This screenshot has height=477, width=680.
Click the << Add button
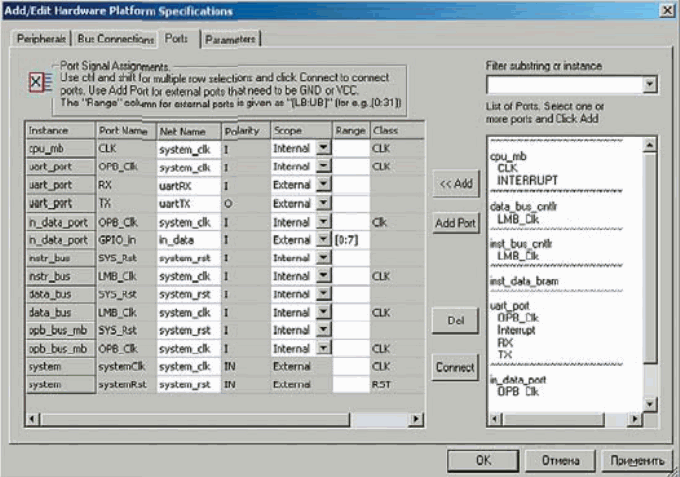point(455,183)
